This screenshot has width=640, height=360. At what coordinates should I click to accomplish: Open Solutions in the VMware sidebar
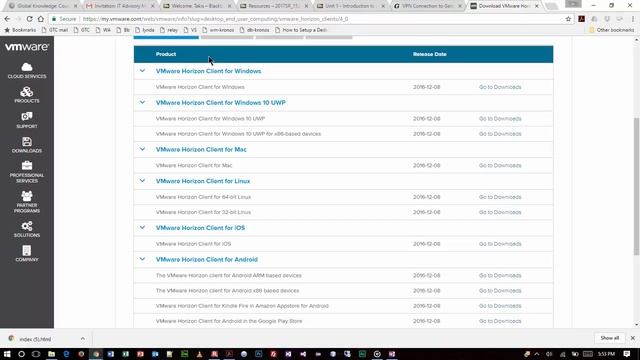[27, 229]
